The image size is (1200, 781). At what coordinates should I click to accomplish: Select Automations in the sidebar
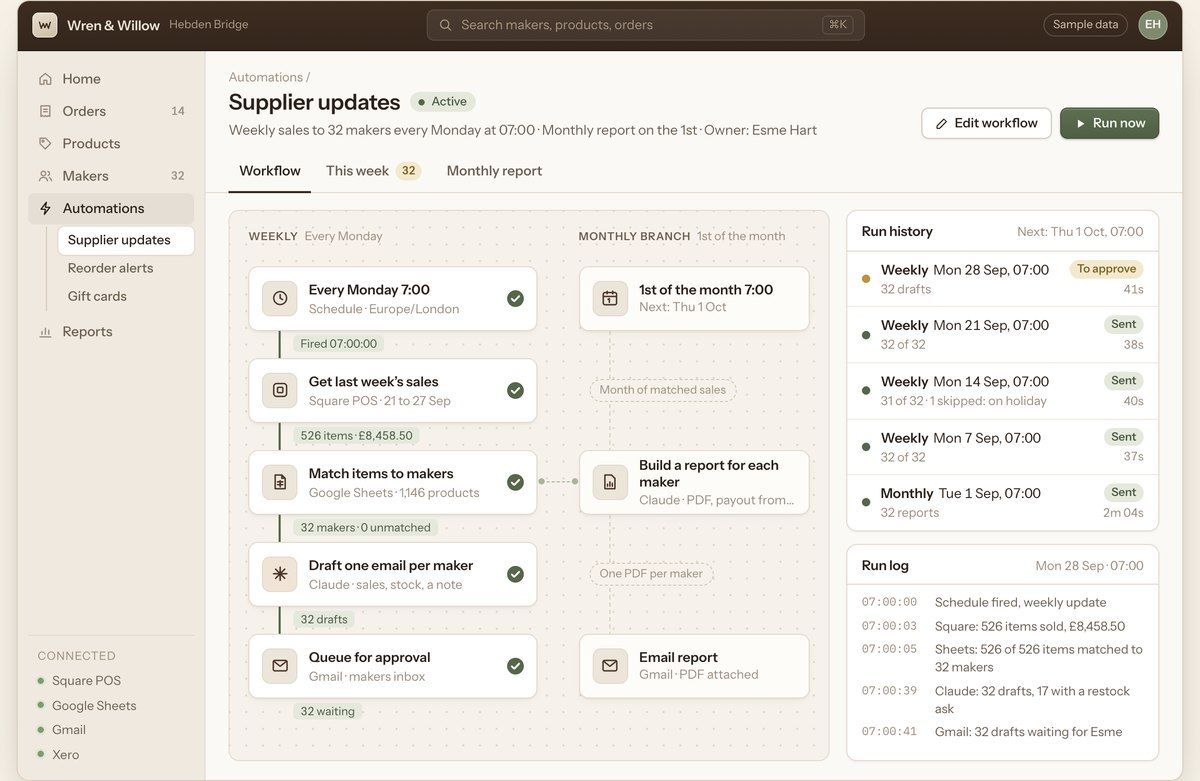coord(111,208)
